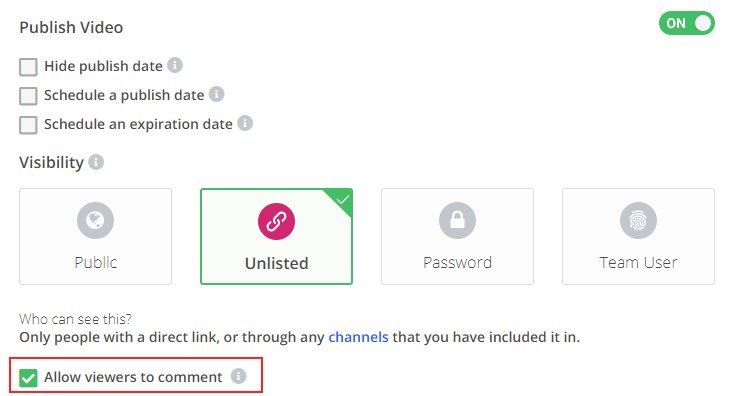This screenshot has height=396, width=734.
Task: Click the Visibility info icon
Action: tap(96, 162)
